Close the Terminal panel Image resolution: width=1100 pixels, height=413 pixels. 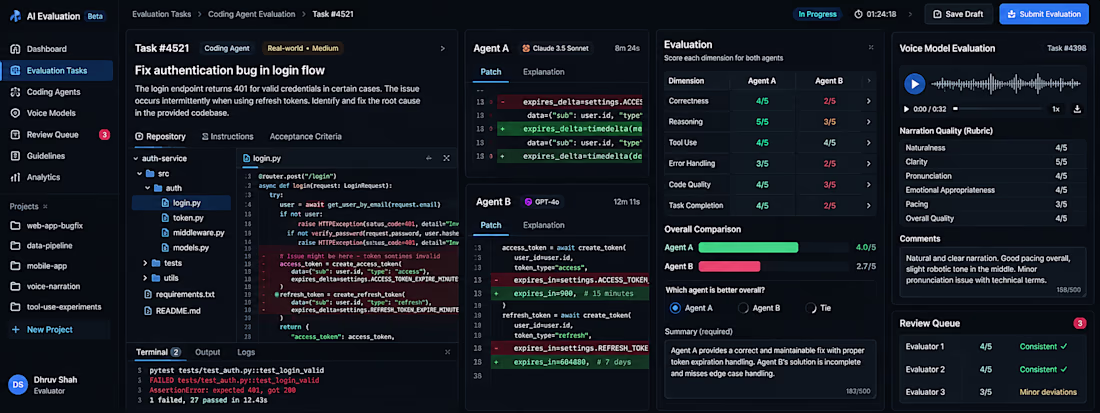click(447, 352)
